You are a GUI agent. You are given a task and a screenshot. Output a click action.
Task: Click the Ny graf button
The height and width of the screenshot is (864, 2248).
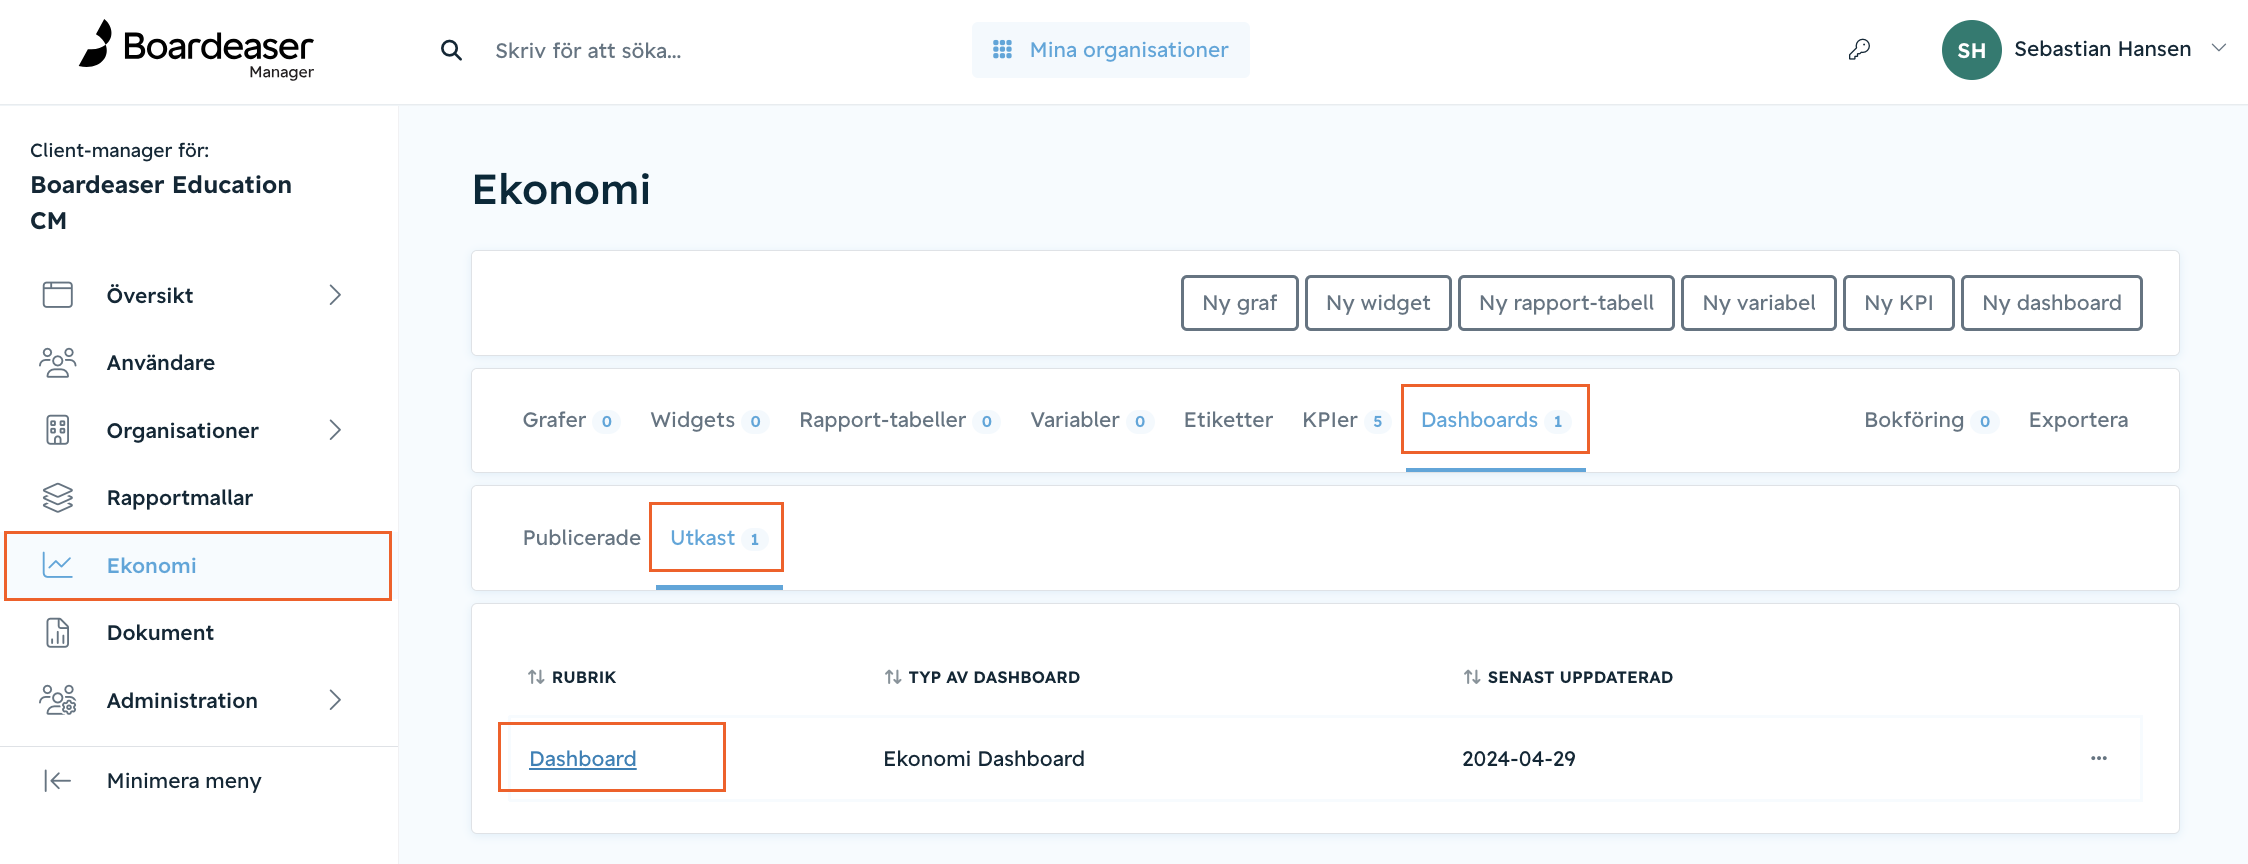1239,303
